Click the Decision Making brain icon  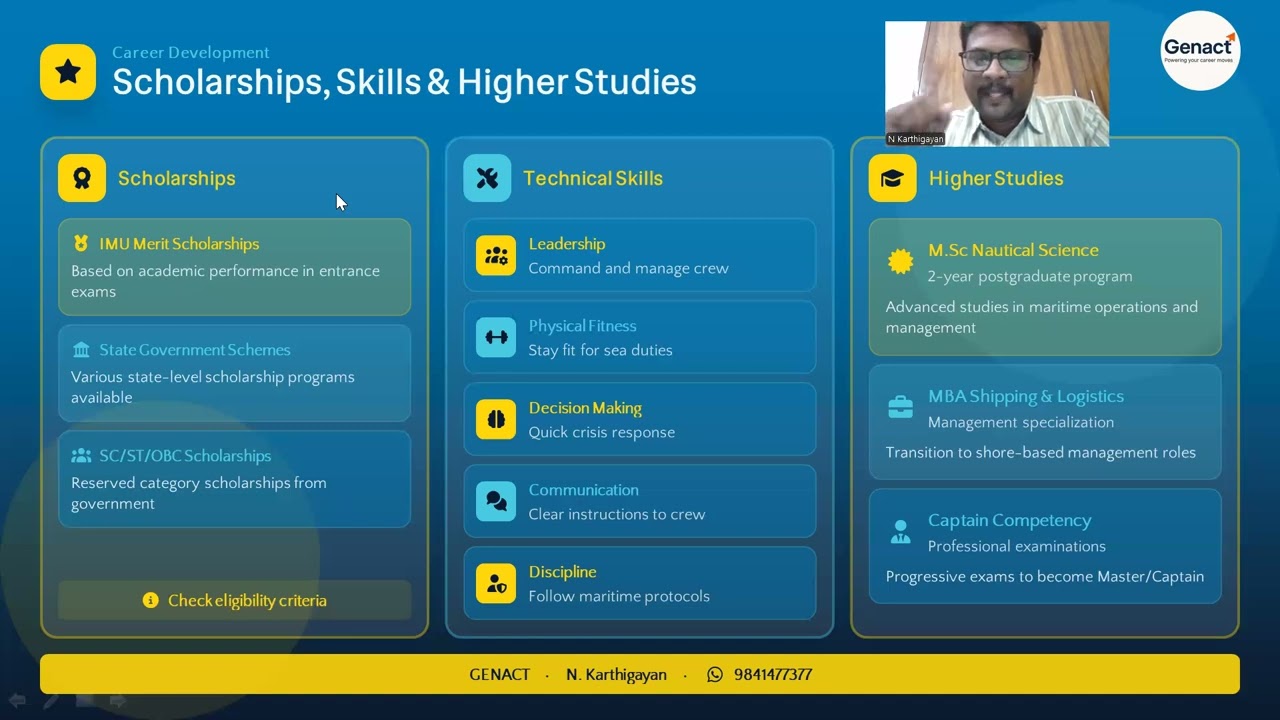click(496, 419)
